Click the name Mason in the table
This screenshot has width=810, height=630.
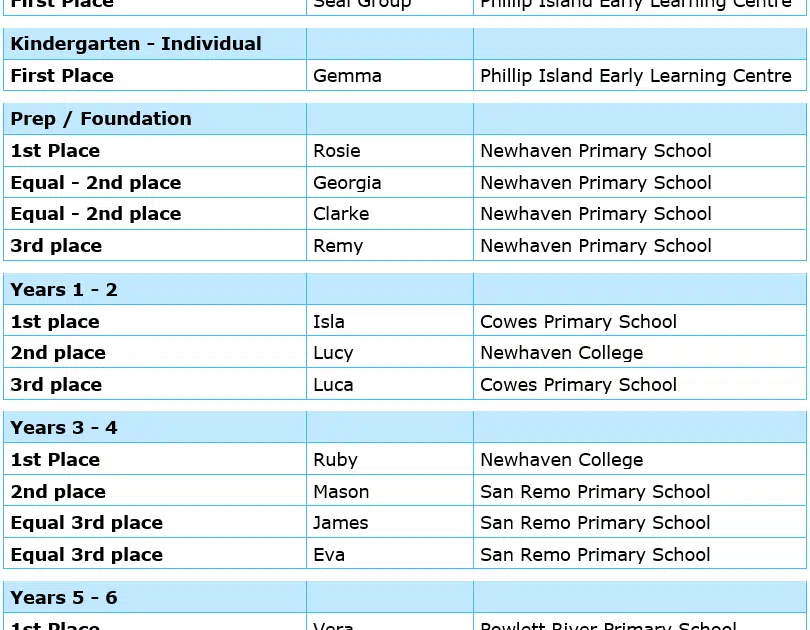point(341,492)
